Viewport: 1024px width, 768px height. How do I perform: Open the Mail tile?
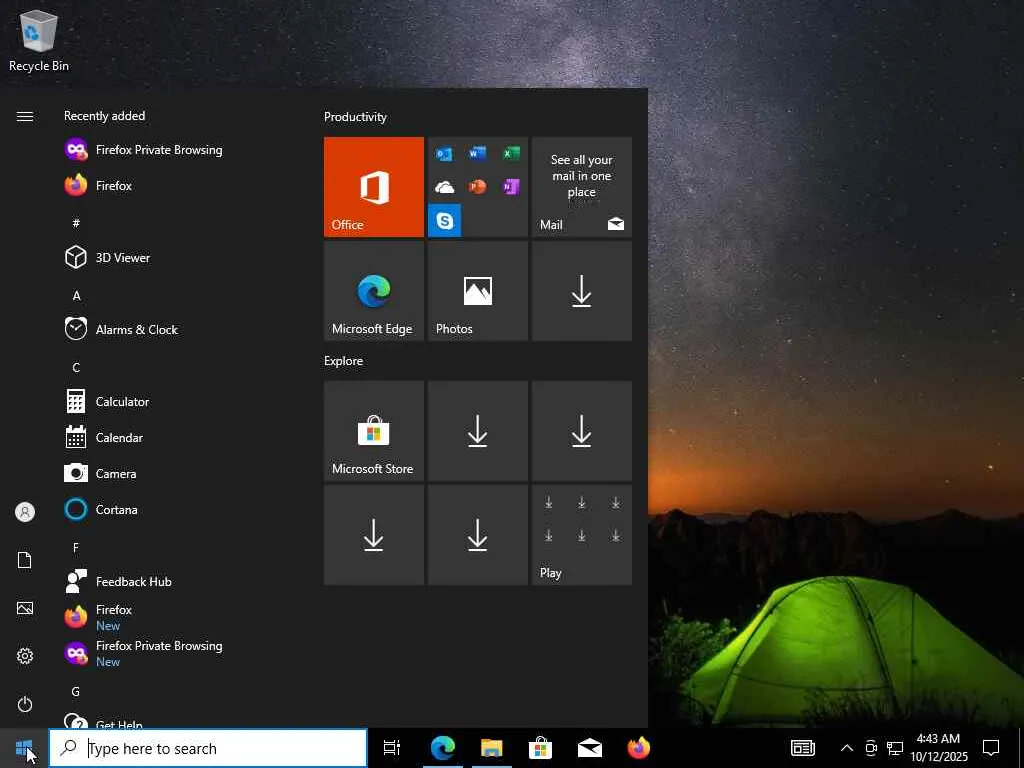(581, 187)
